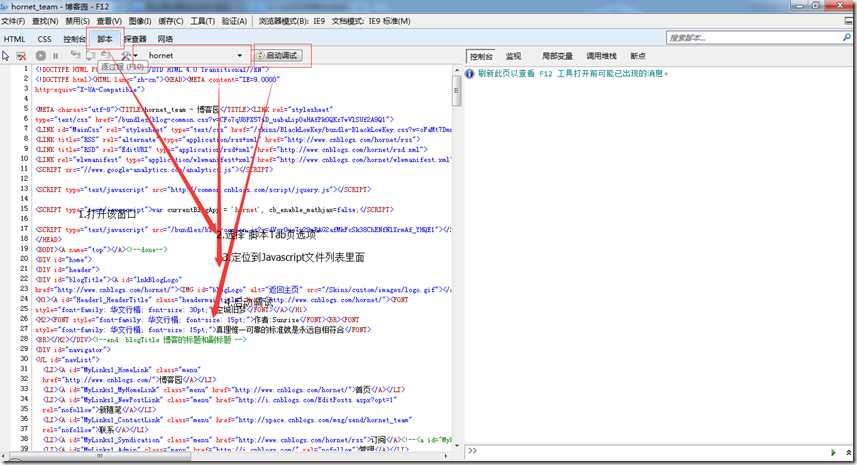Click the step out icon
The height and width of the screenshot is (465, 857).
[105, 55]
